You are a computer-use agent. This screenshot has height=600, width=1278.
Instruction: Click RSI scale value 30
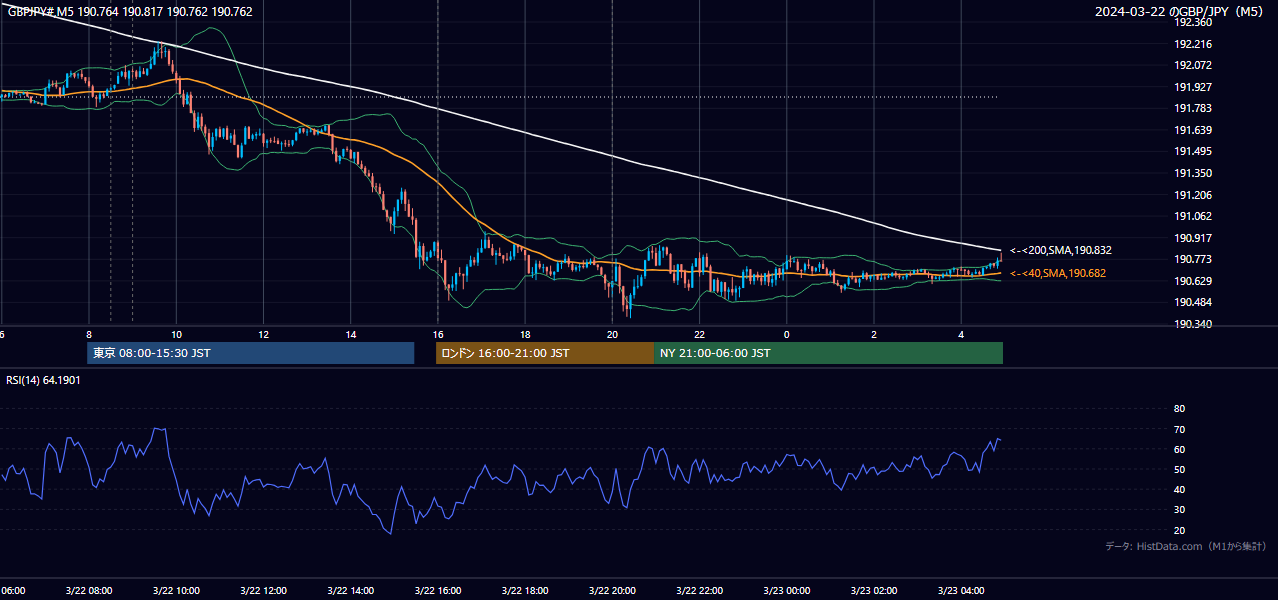1179,510
